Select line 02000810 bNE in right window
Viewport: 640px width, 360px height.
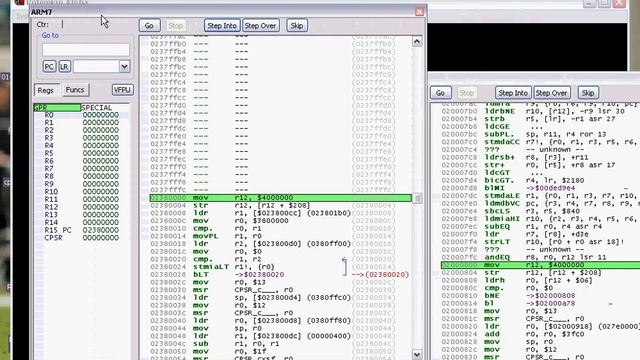(x=540, y=296)
